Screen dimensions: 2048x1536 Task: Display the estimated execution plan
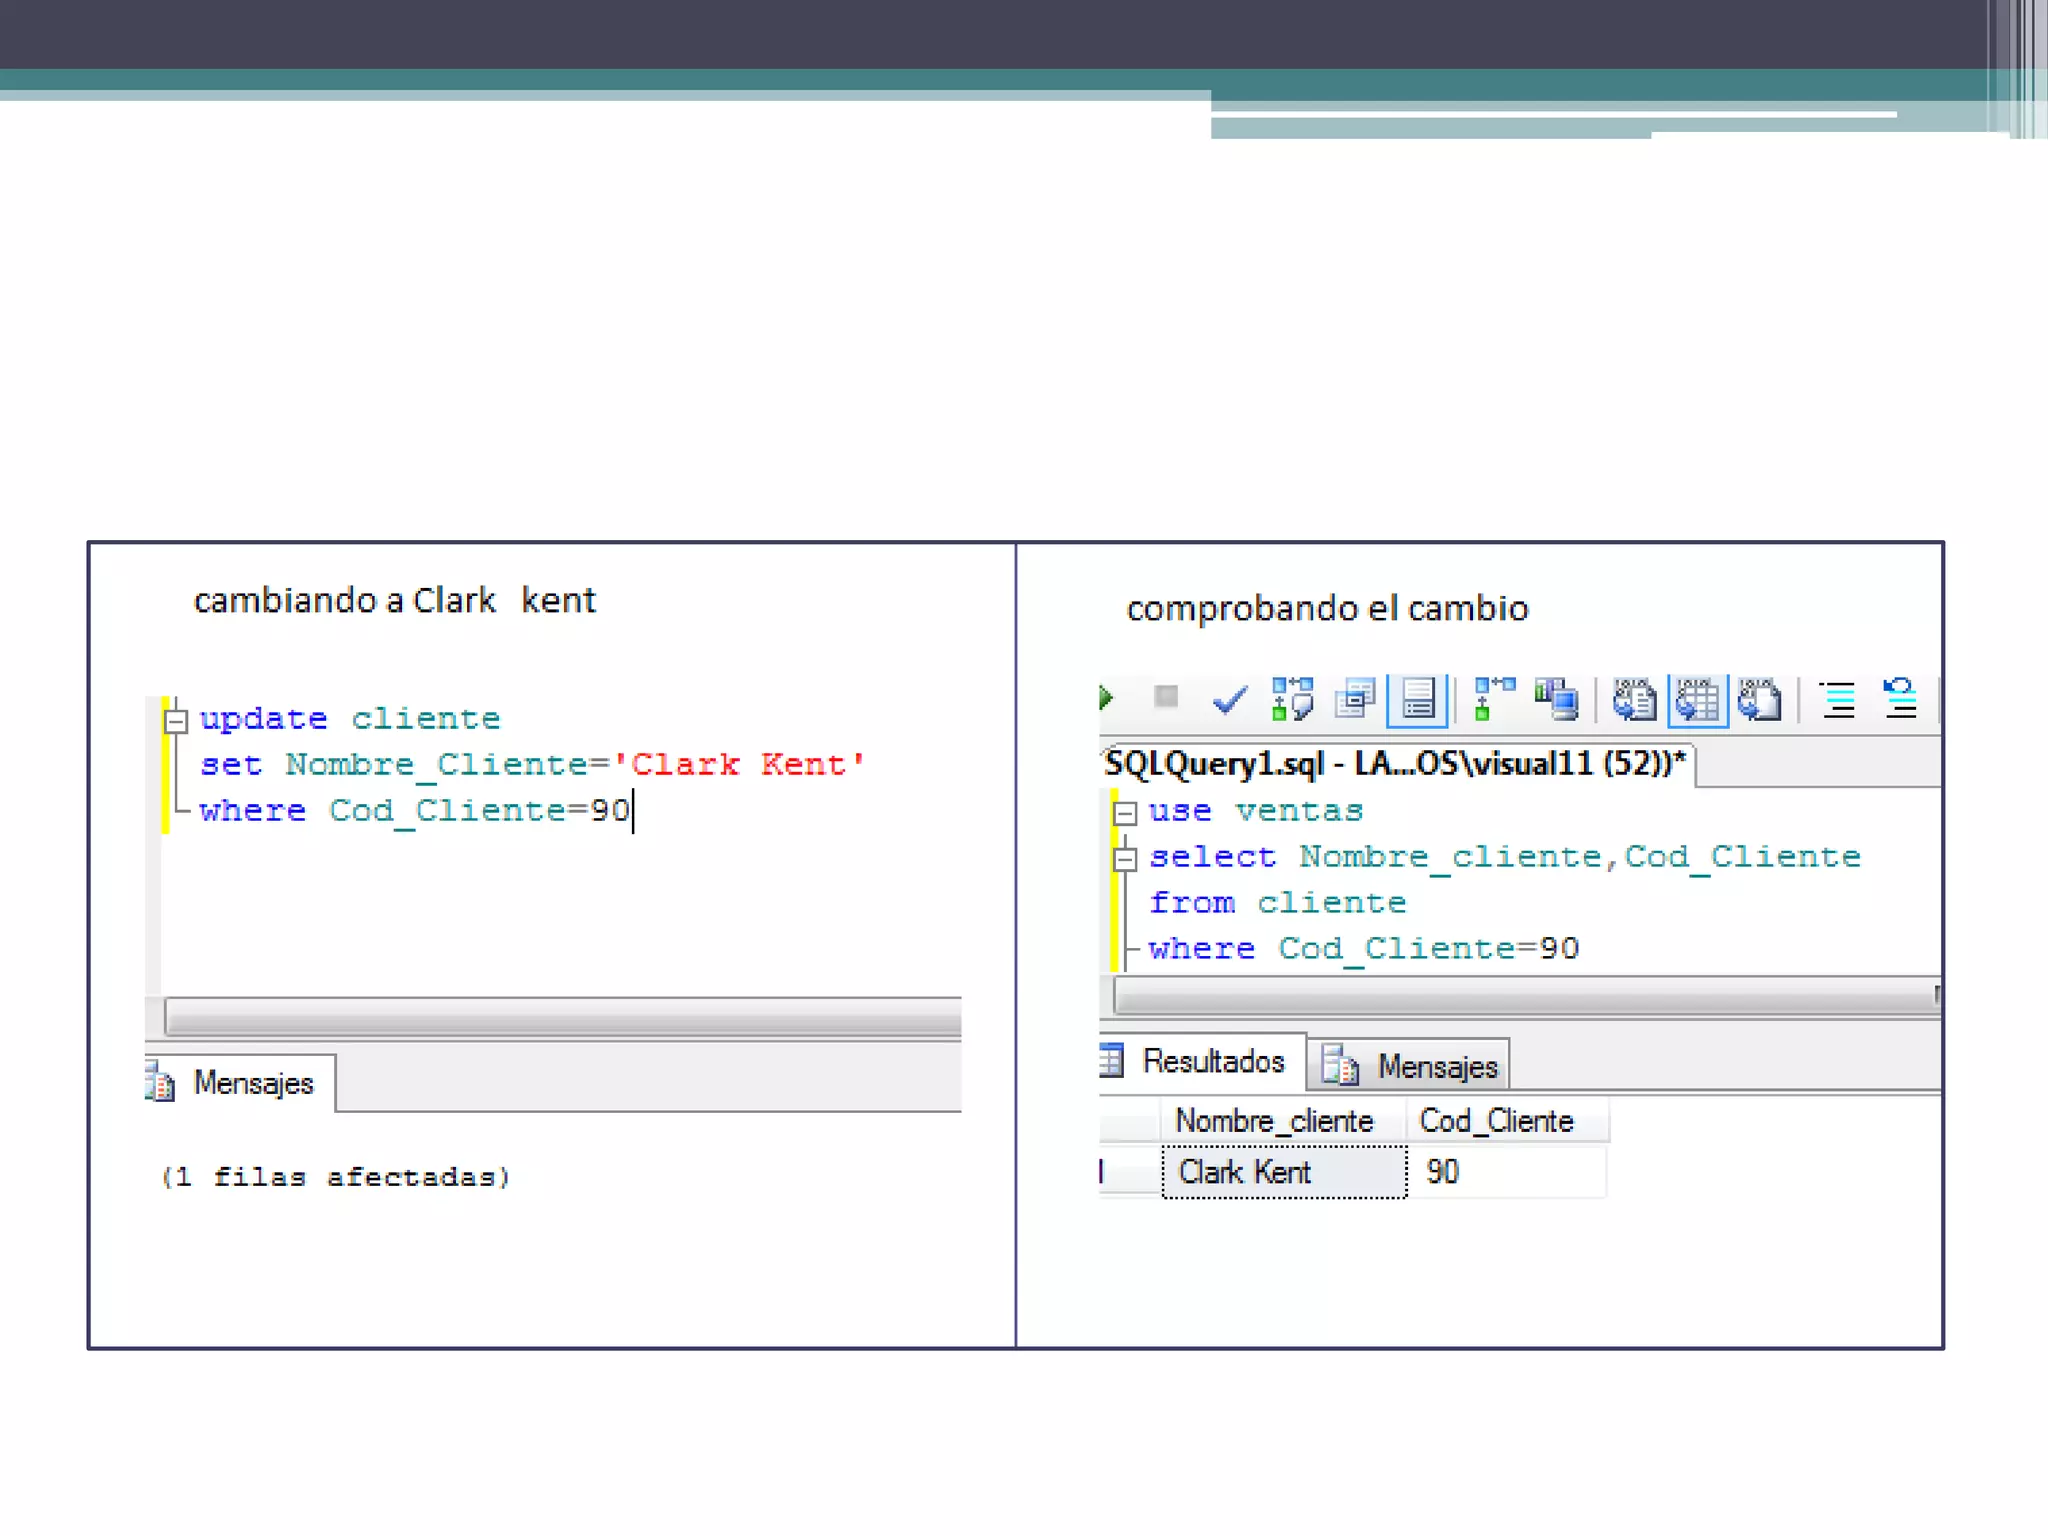1291,699
